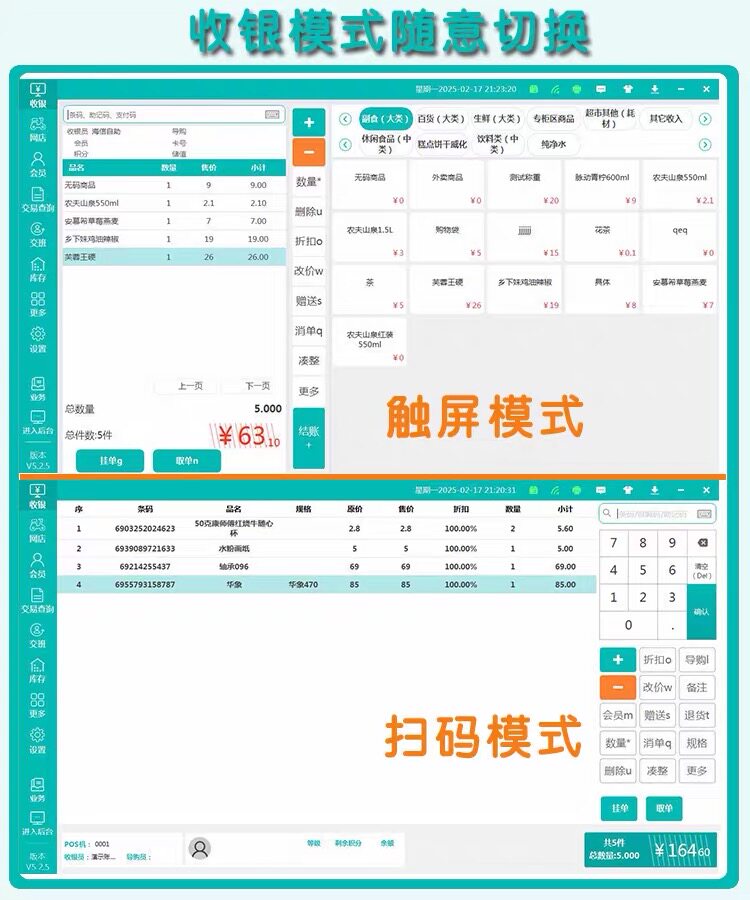
Task: Open 网店 icon in scan-mode window sidebar
Action: (x=37, y=530)
